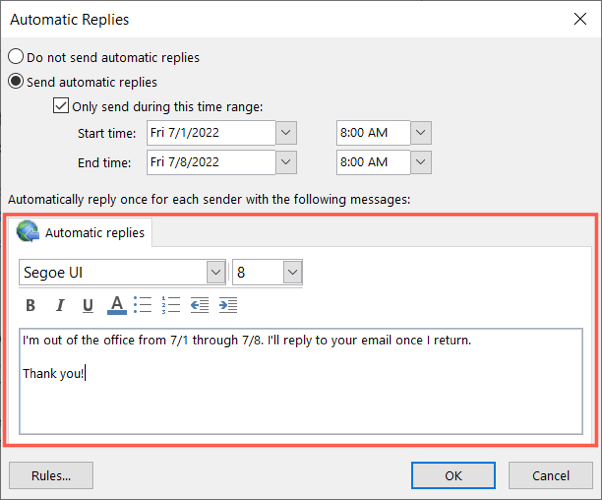Decrease indent of the message text
602x500 pixels.
pyautogui.click(x=200, y=305)
